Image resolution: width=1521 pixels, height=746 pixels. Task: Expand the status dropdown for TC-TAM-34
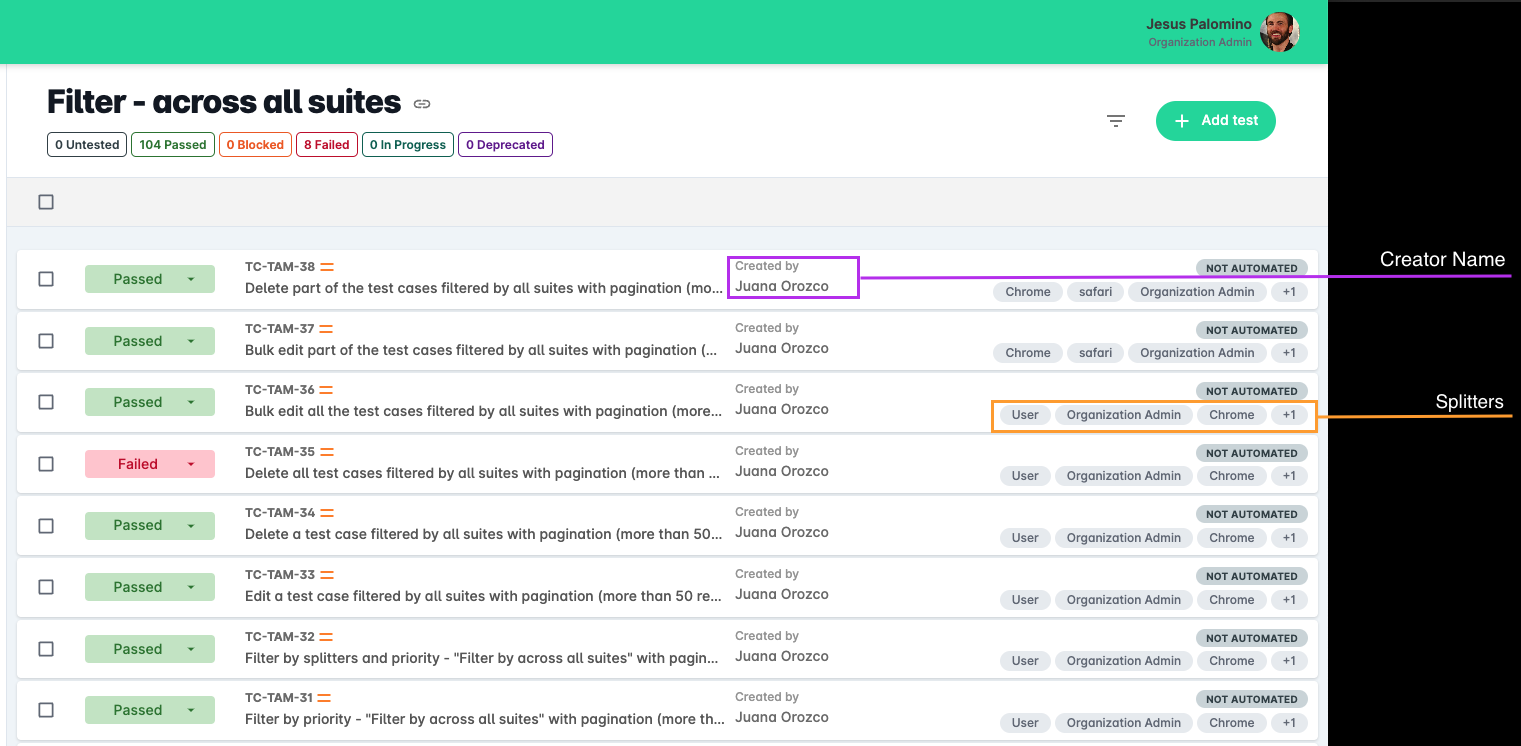coord(150,525)
